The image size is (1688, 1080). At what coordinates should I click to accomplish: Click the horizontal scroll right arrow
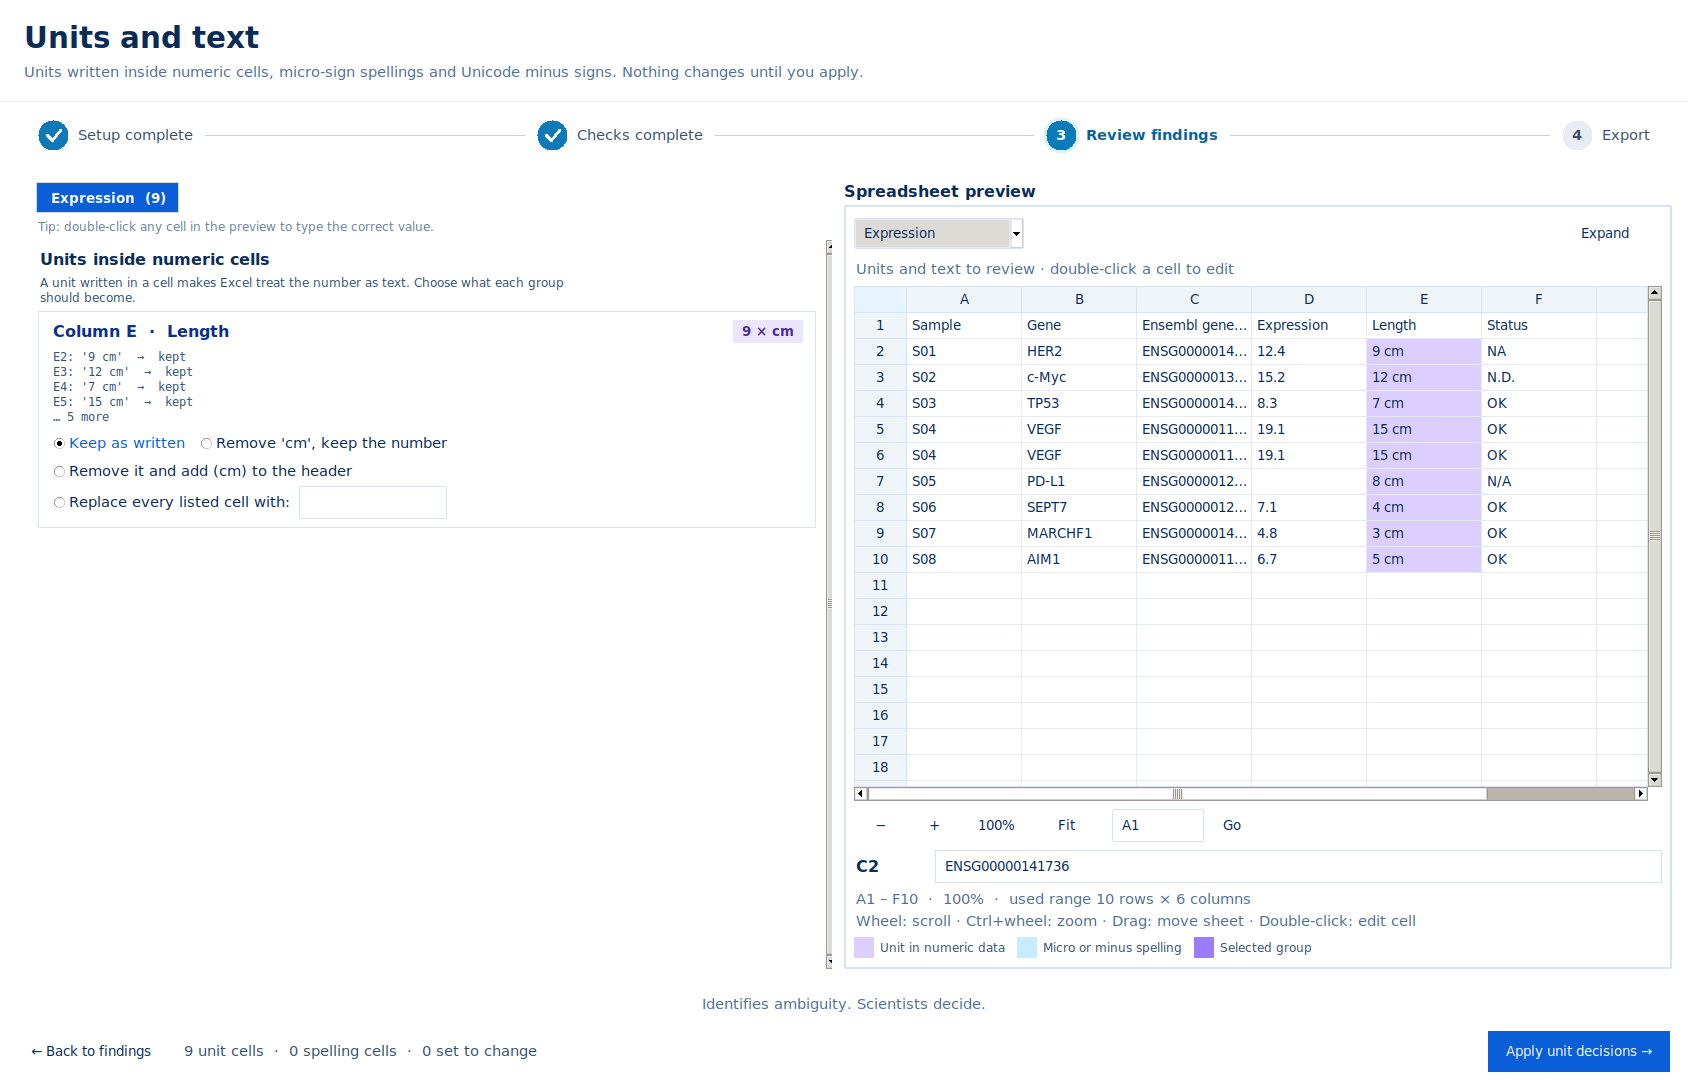(x=1641, y=794)
